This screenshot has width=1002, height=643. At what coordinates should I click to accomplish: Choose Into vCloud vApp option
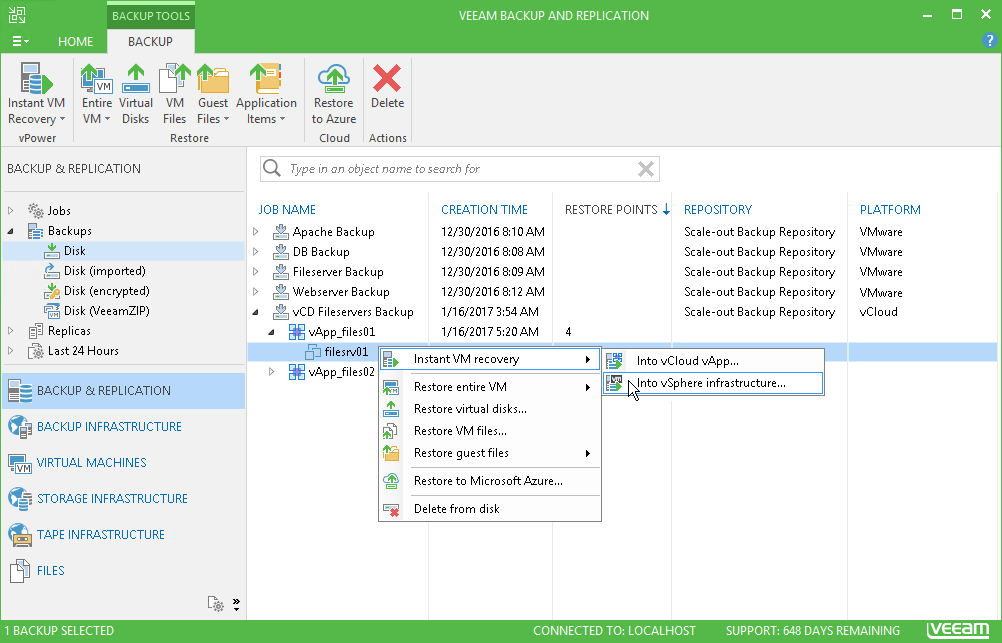[x=713, y=361]
